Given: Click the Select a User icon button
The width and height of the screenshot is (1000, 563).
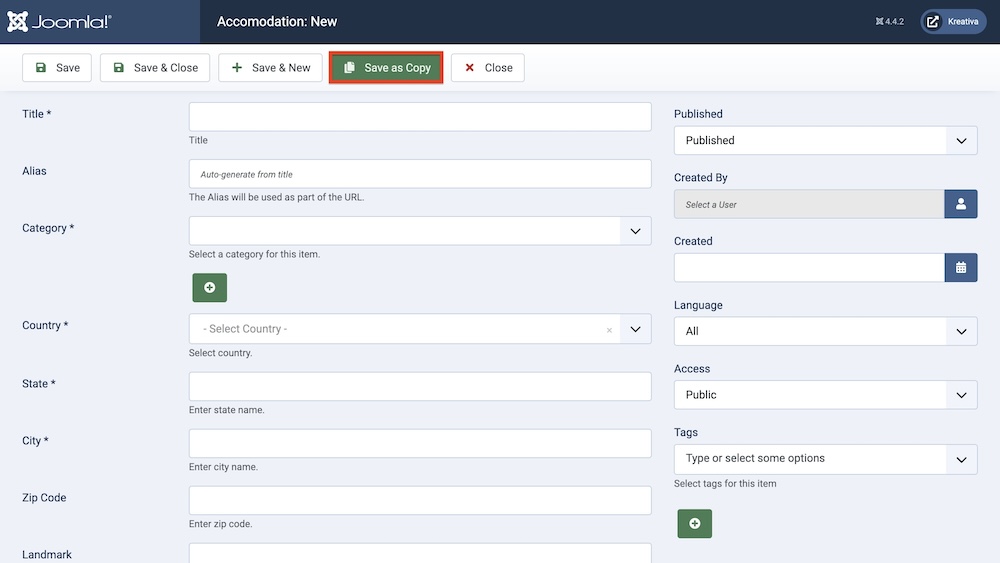Looking at the screenshot, I should [960, 204].
